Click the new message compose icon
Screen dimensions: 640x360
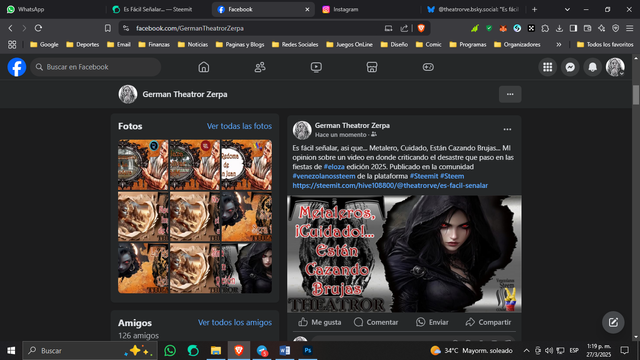click(613, 322)
